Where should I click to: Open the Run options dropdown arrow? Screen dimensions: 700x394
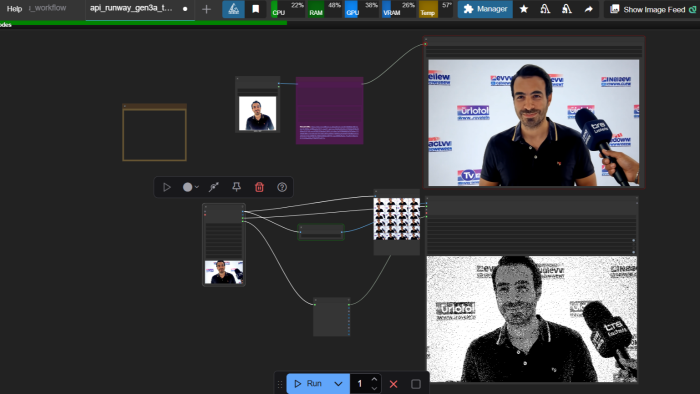click(x=338, y=384)
